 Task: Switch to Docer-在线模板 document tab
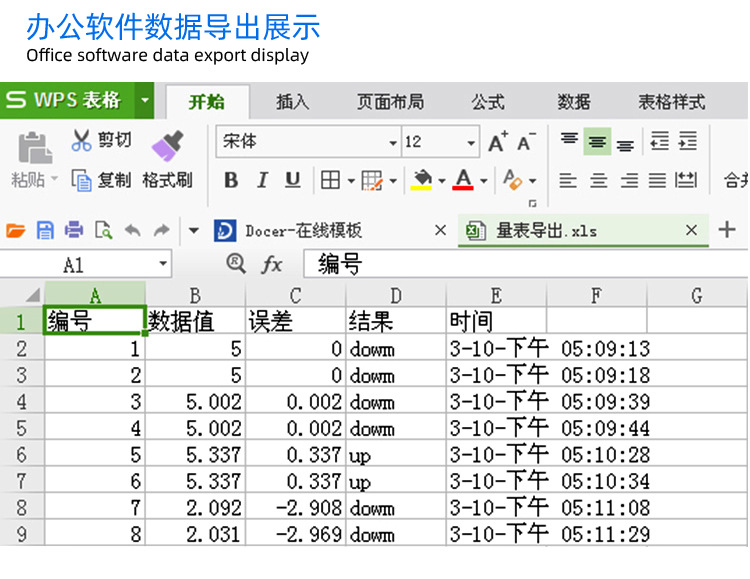coord(303,231)
